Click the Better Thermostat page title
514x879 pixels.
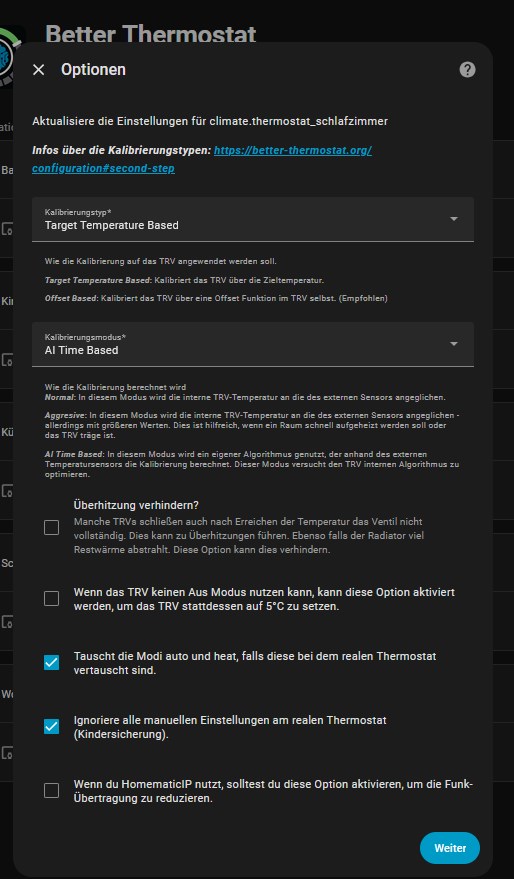(151, 34)
